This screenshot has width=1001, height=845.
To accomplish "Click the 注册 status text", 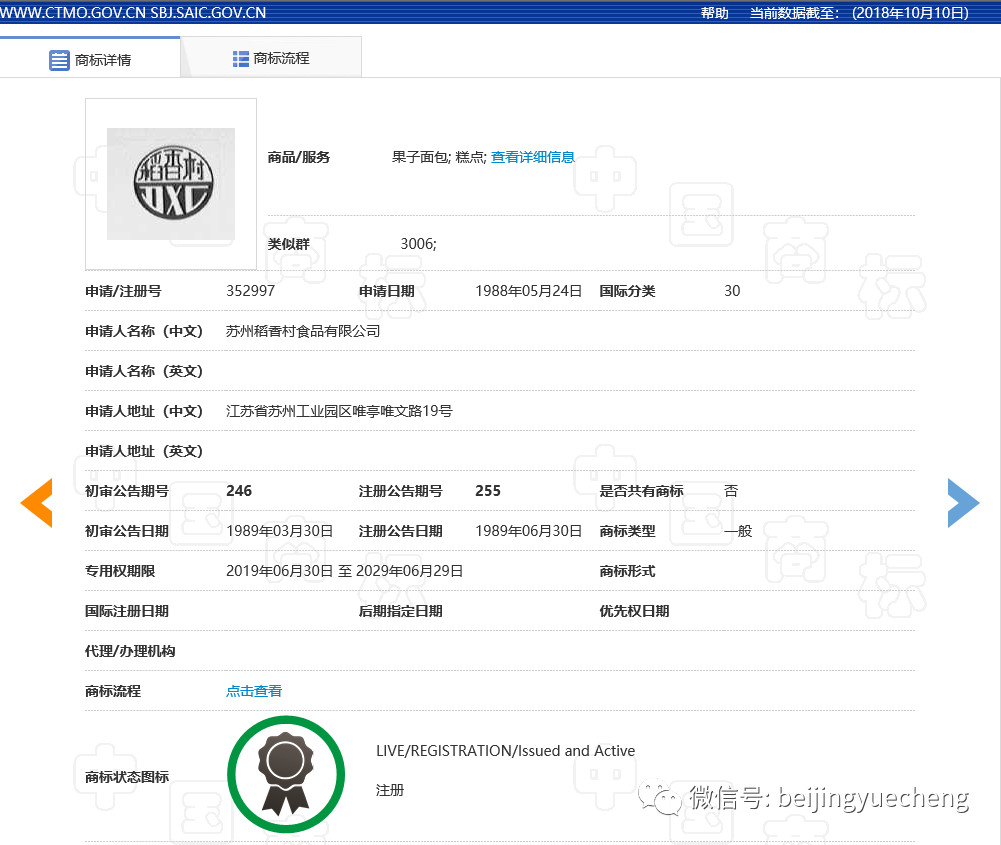I will click(x=390, y=790).
